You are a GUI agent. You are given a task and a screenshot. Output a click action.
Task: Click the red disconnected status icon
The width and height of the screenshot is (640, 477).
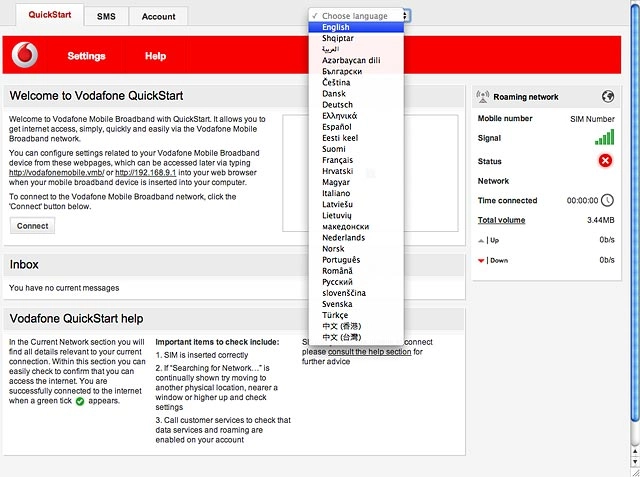pyautogui.click(x=605, y=161)
